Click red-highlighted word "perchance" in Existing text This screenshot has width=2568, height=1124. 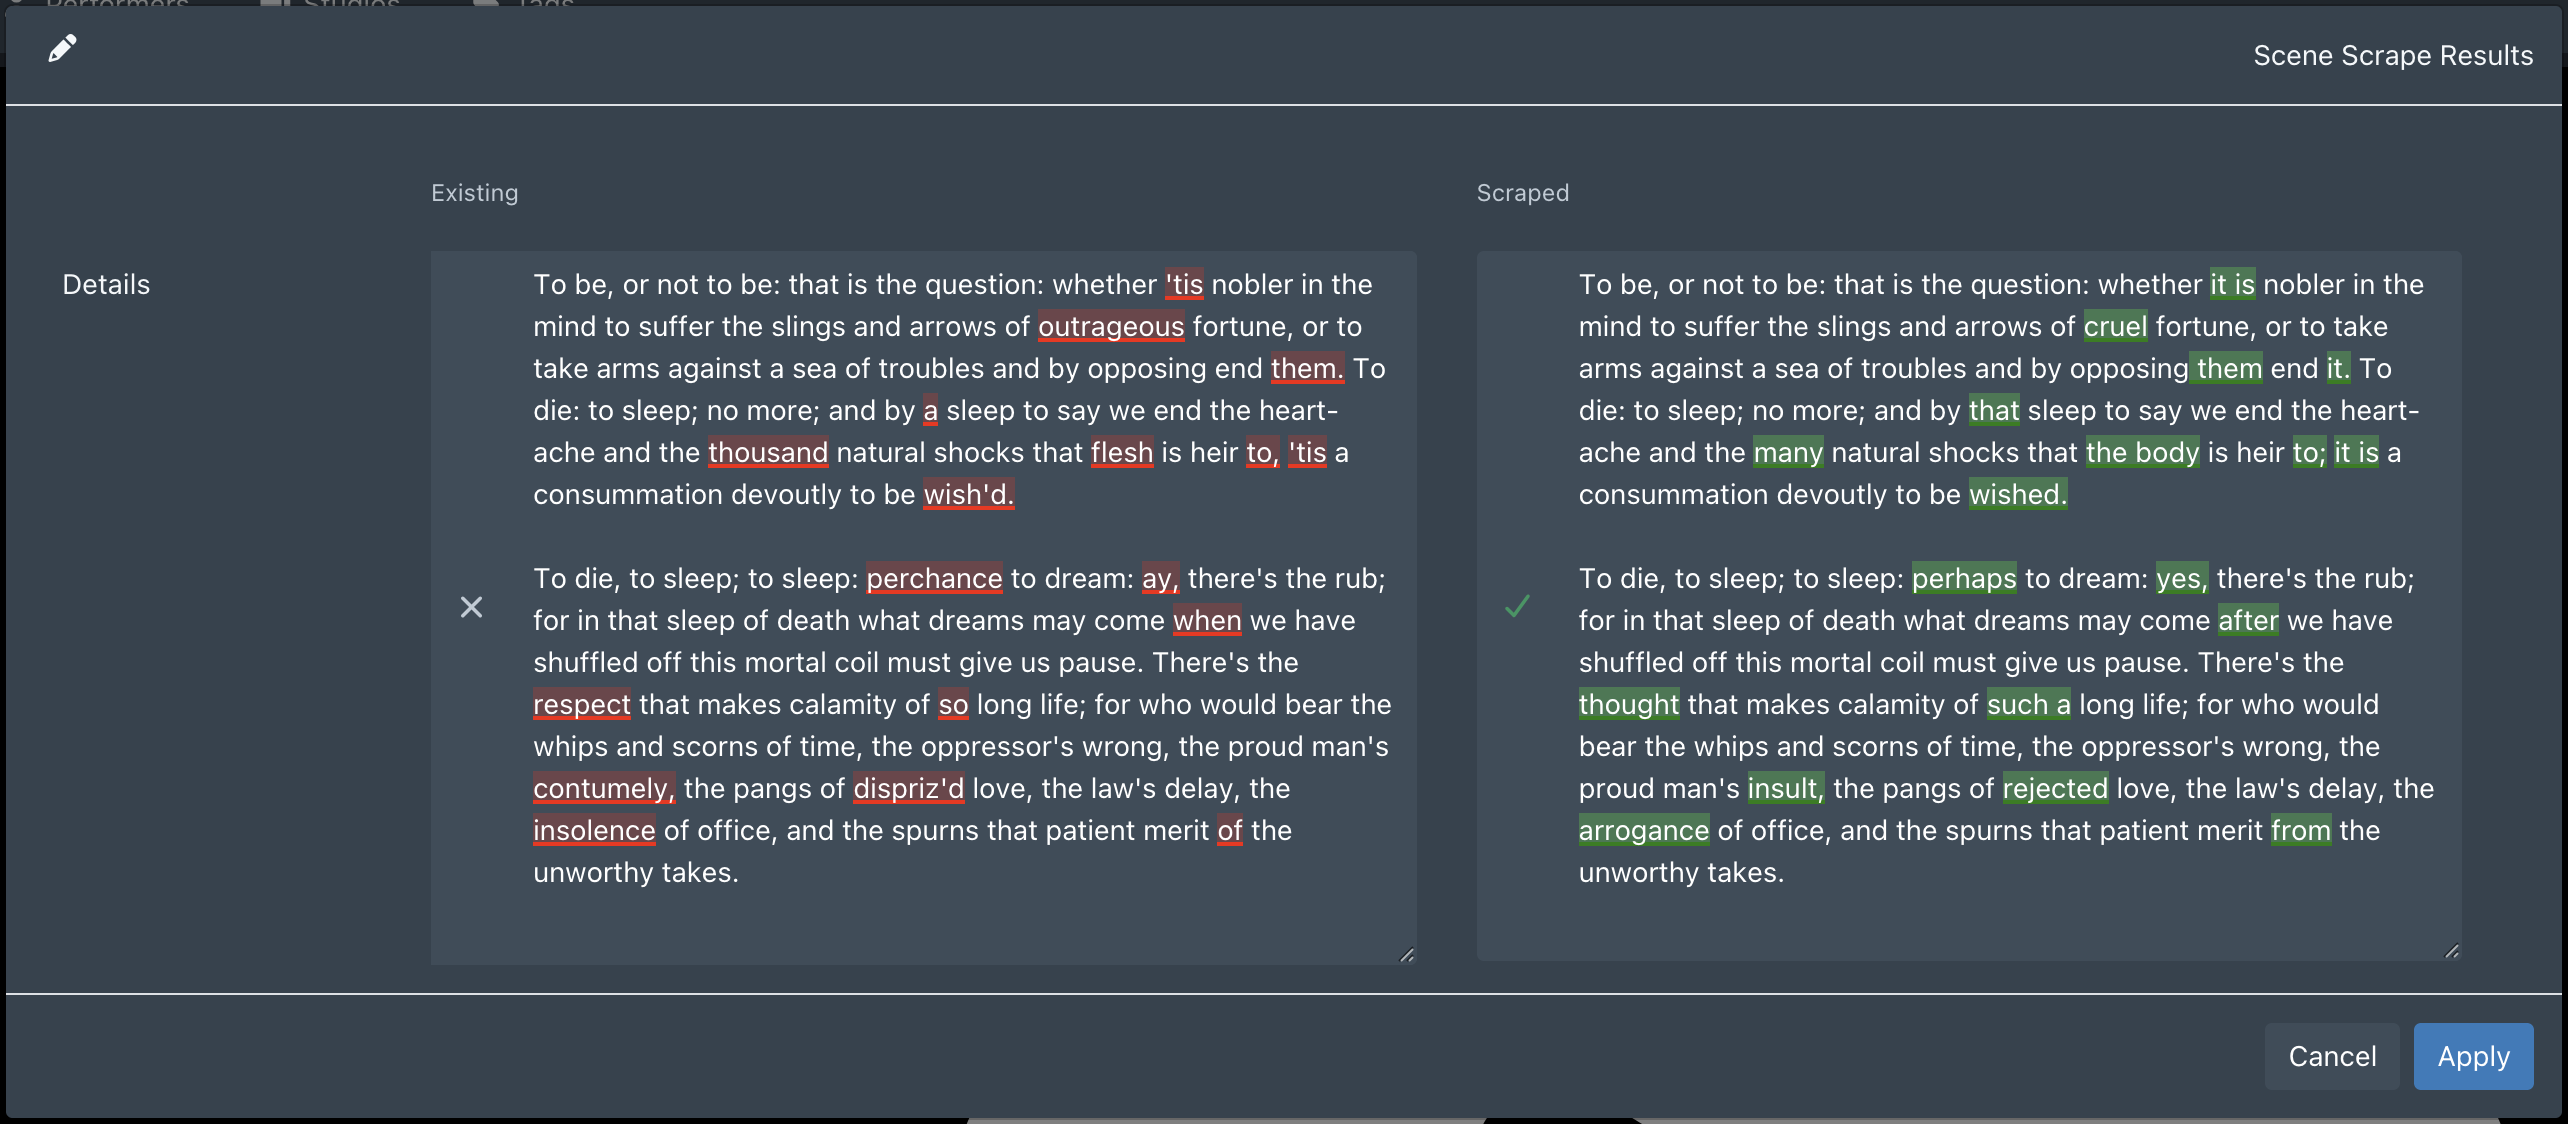point(934,579)
